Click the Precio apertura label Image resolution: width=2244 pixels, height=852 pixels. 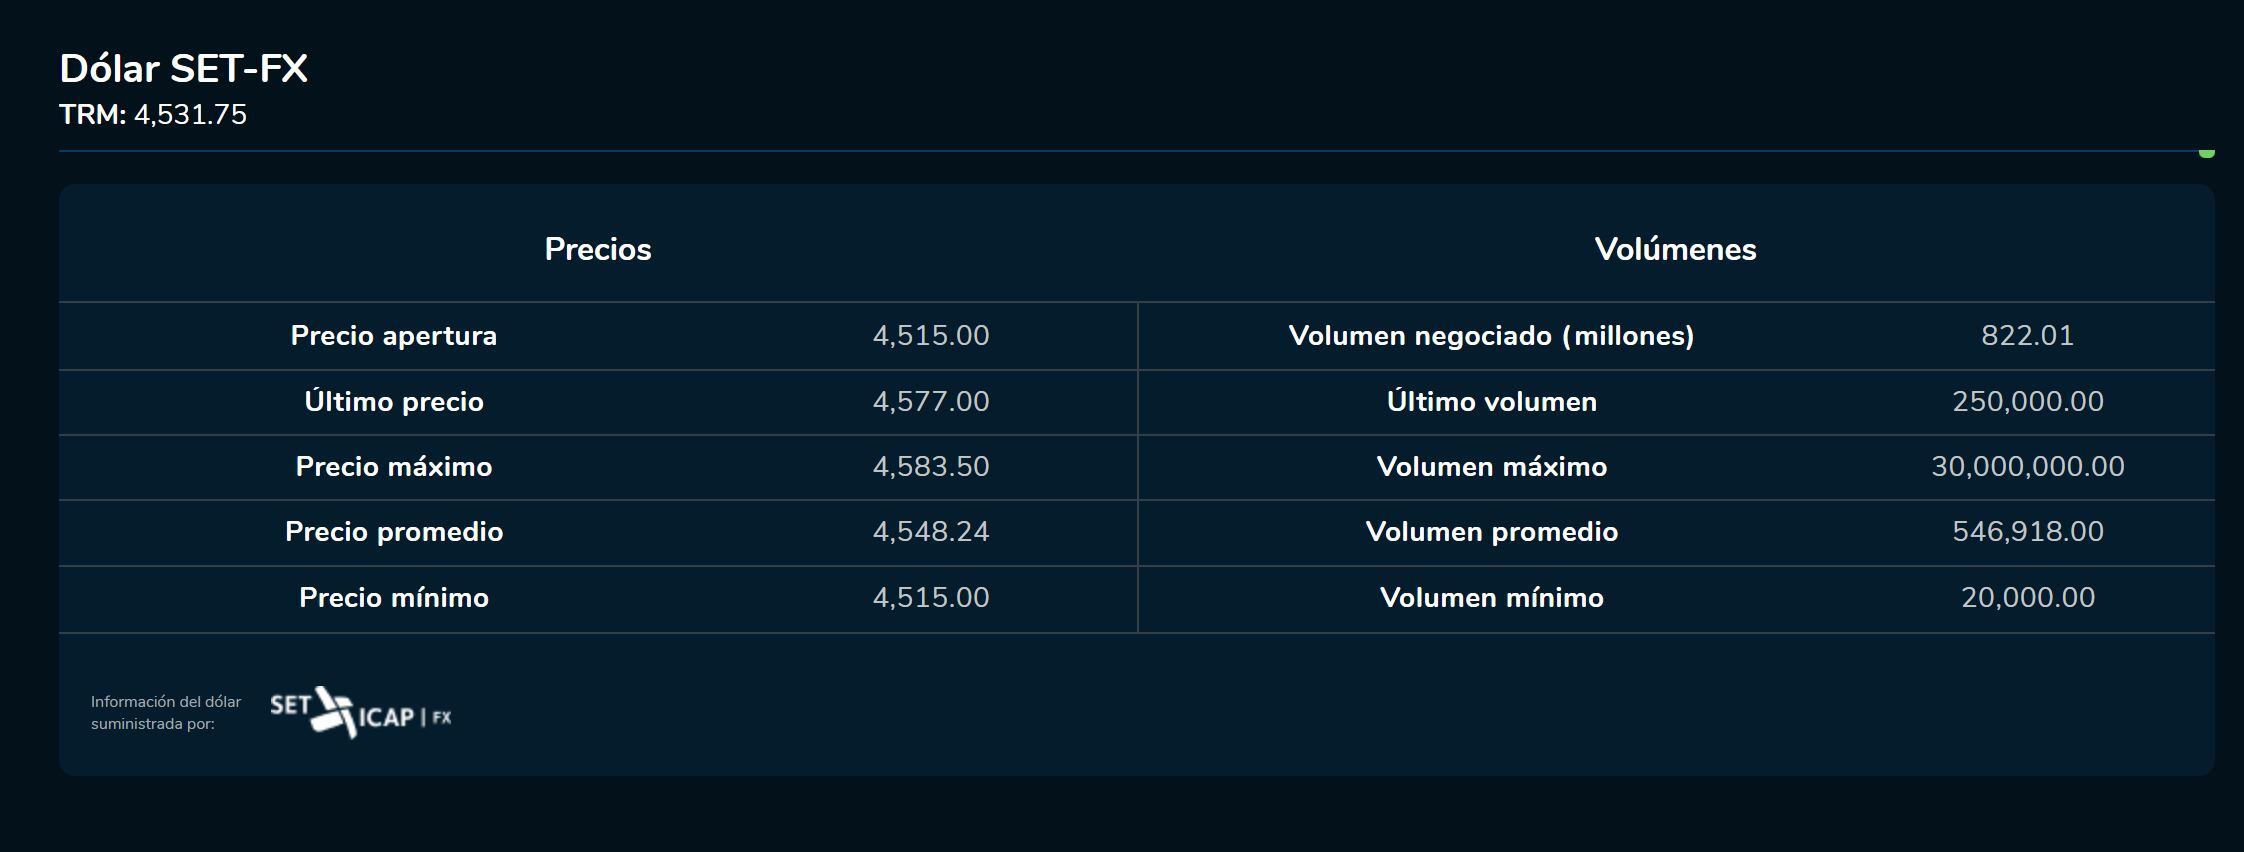[x=394, y=336]
